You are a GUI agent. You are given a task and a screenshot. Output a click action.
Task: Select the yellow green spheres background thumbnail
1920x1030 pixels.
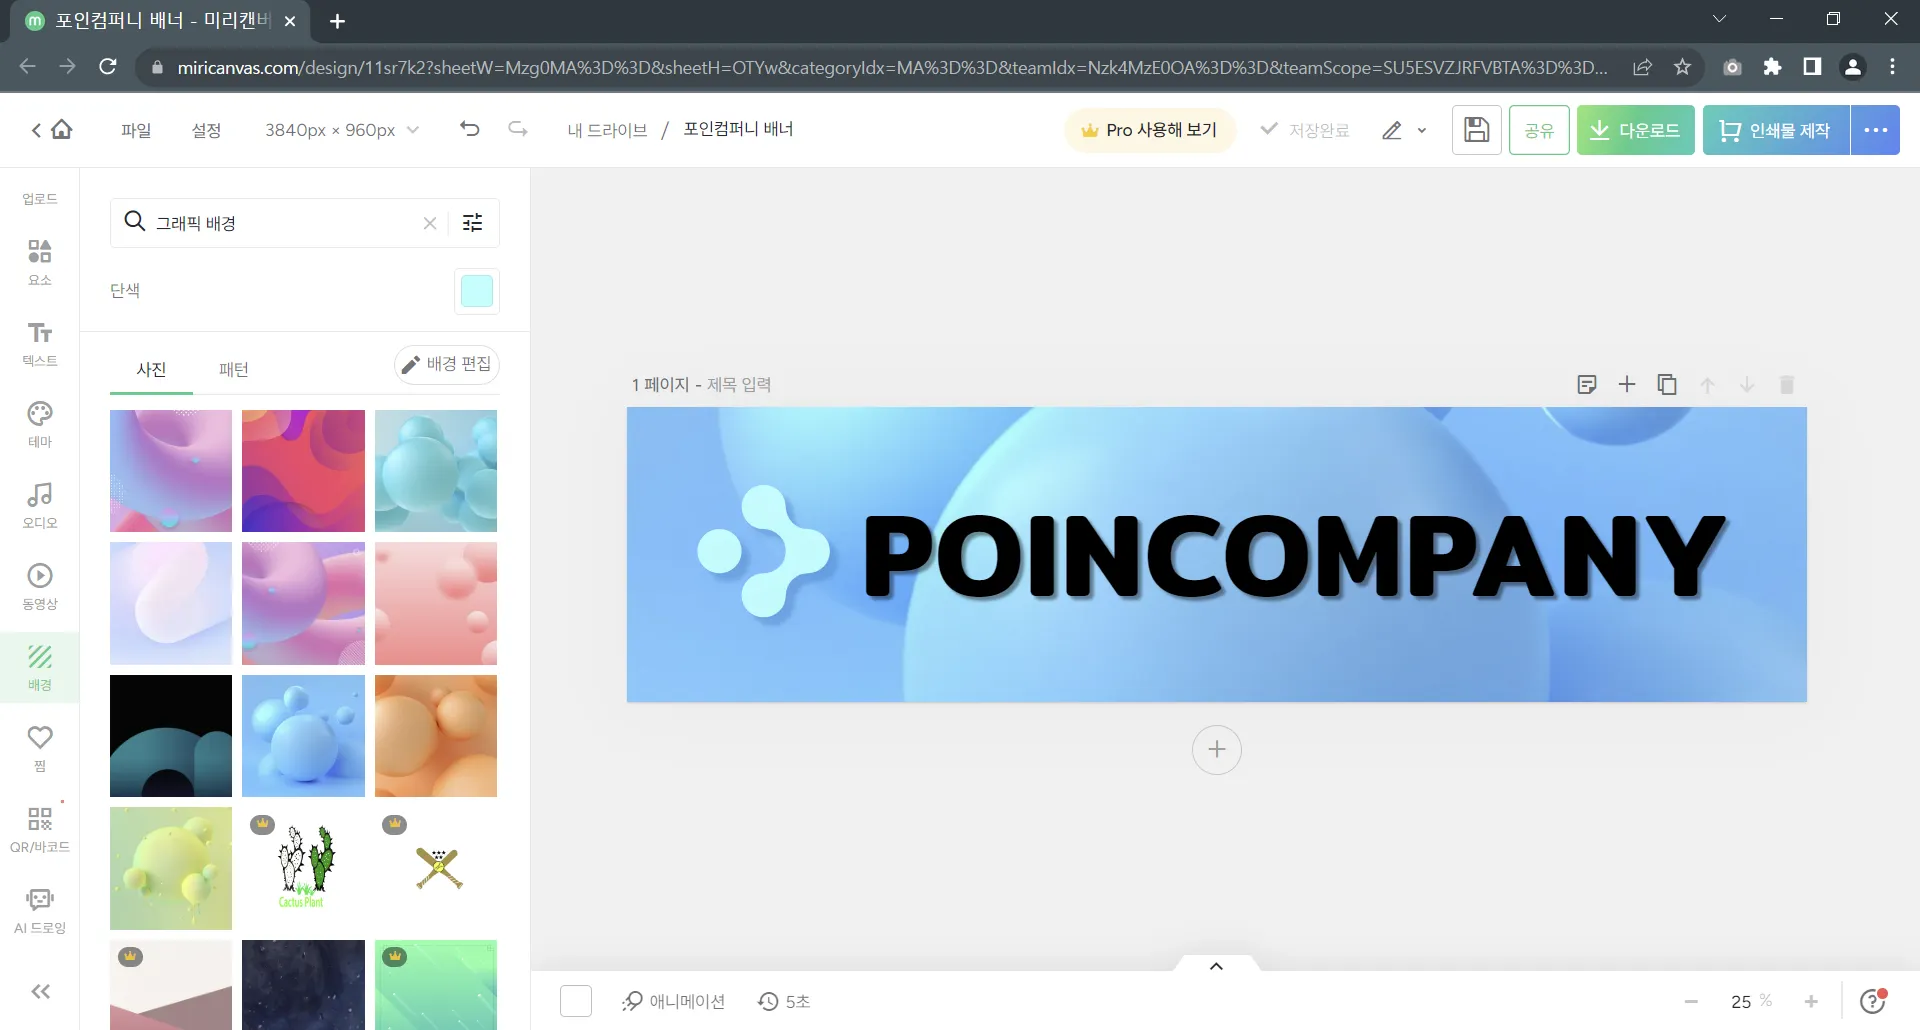click(x=171, y=868)
